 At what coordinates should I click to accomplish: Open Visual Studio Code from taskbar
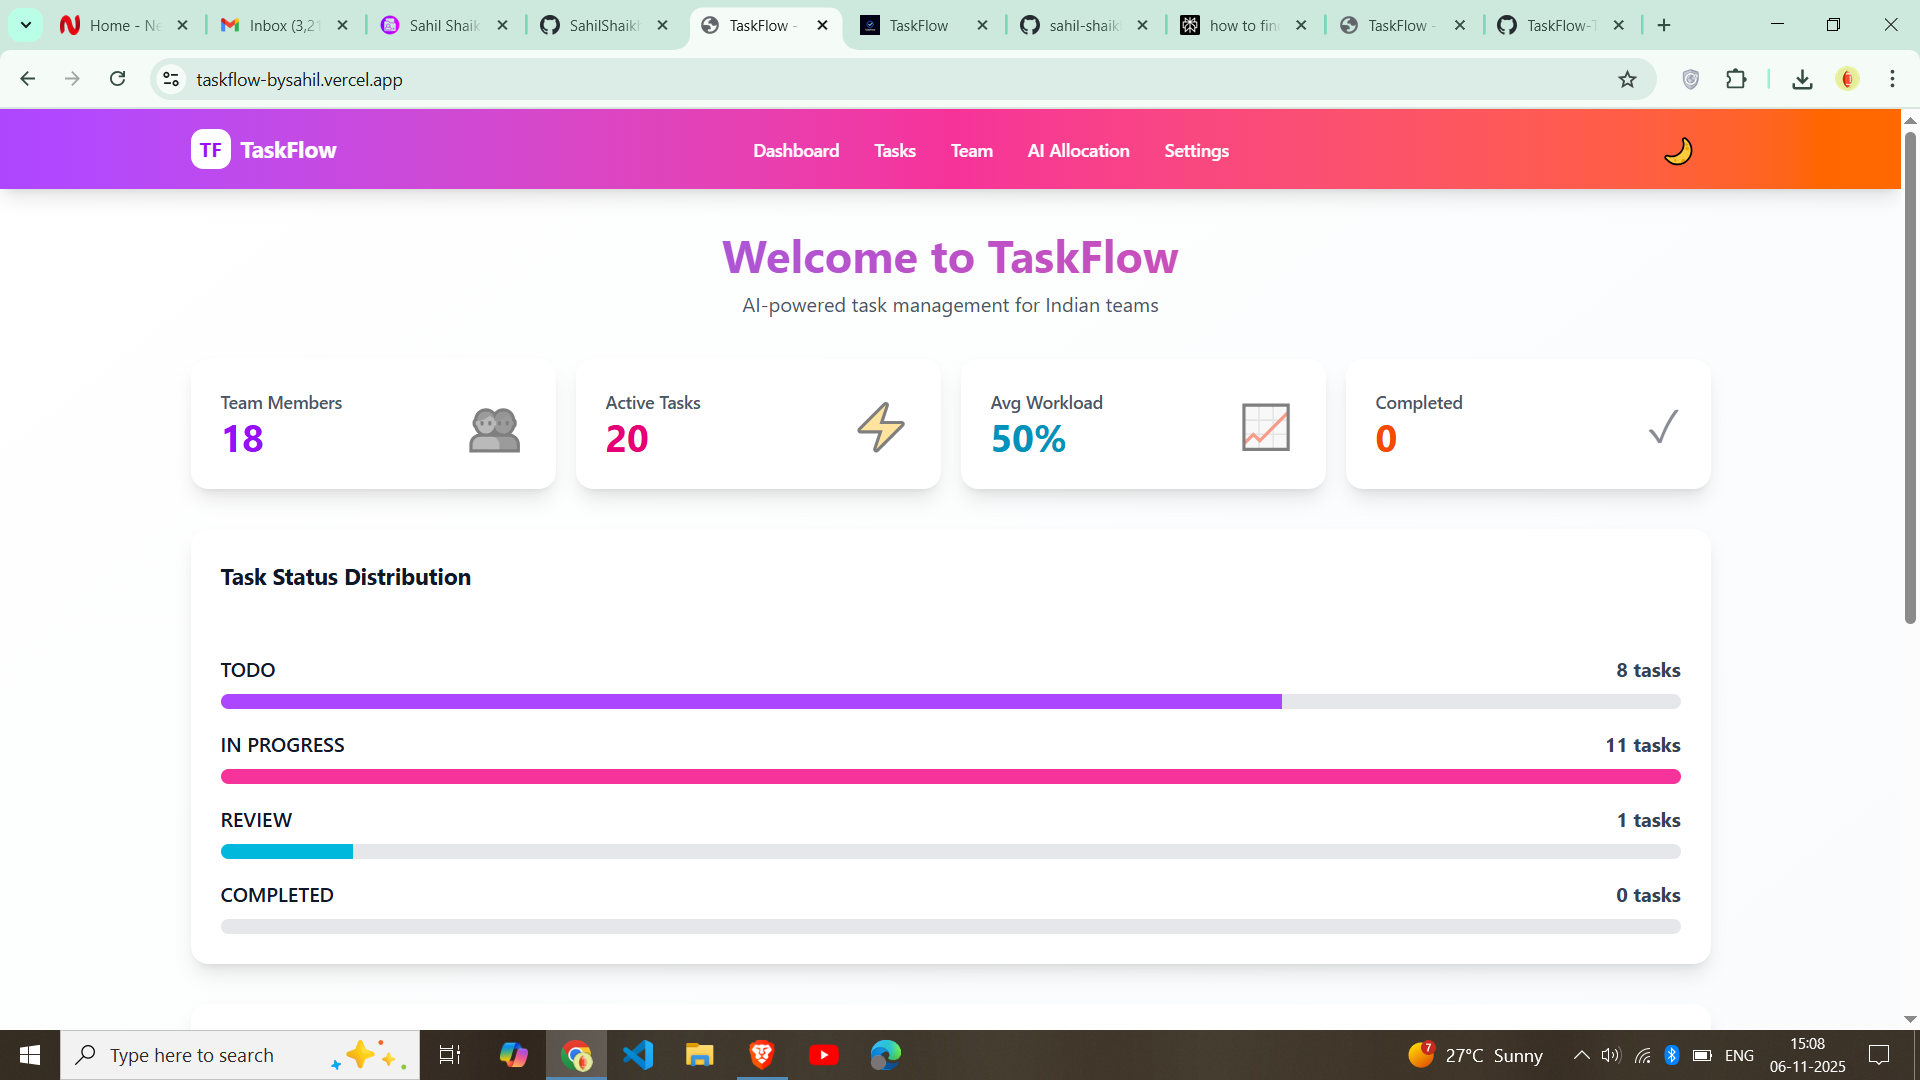click(x=638, y=1055)
